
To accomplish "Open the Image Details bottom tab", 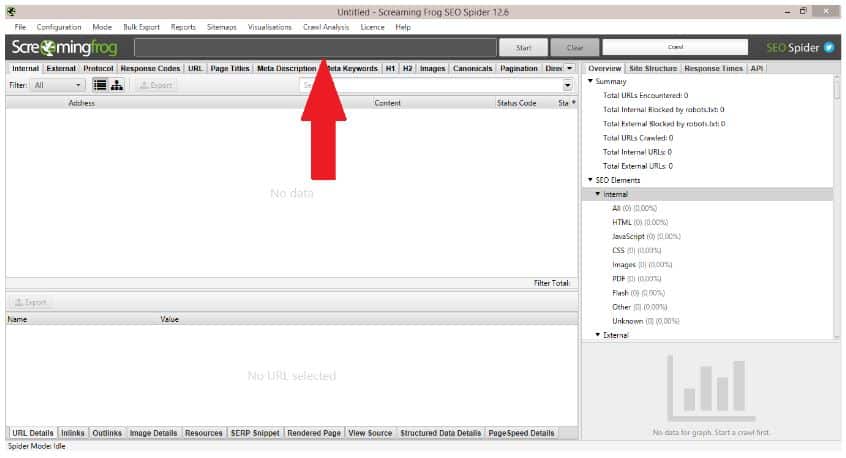I will (x=153, y=433).
